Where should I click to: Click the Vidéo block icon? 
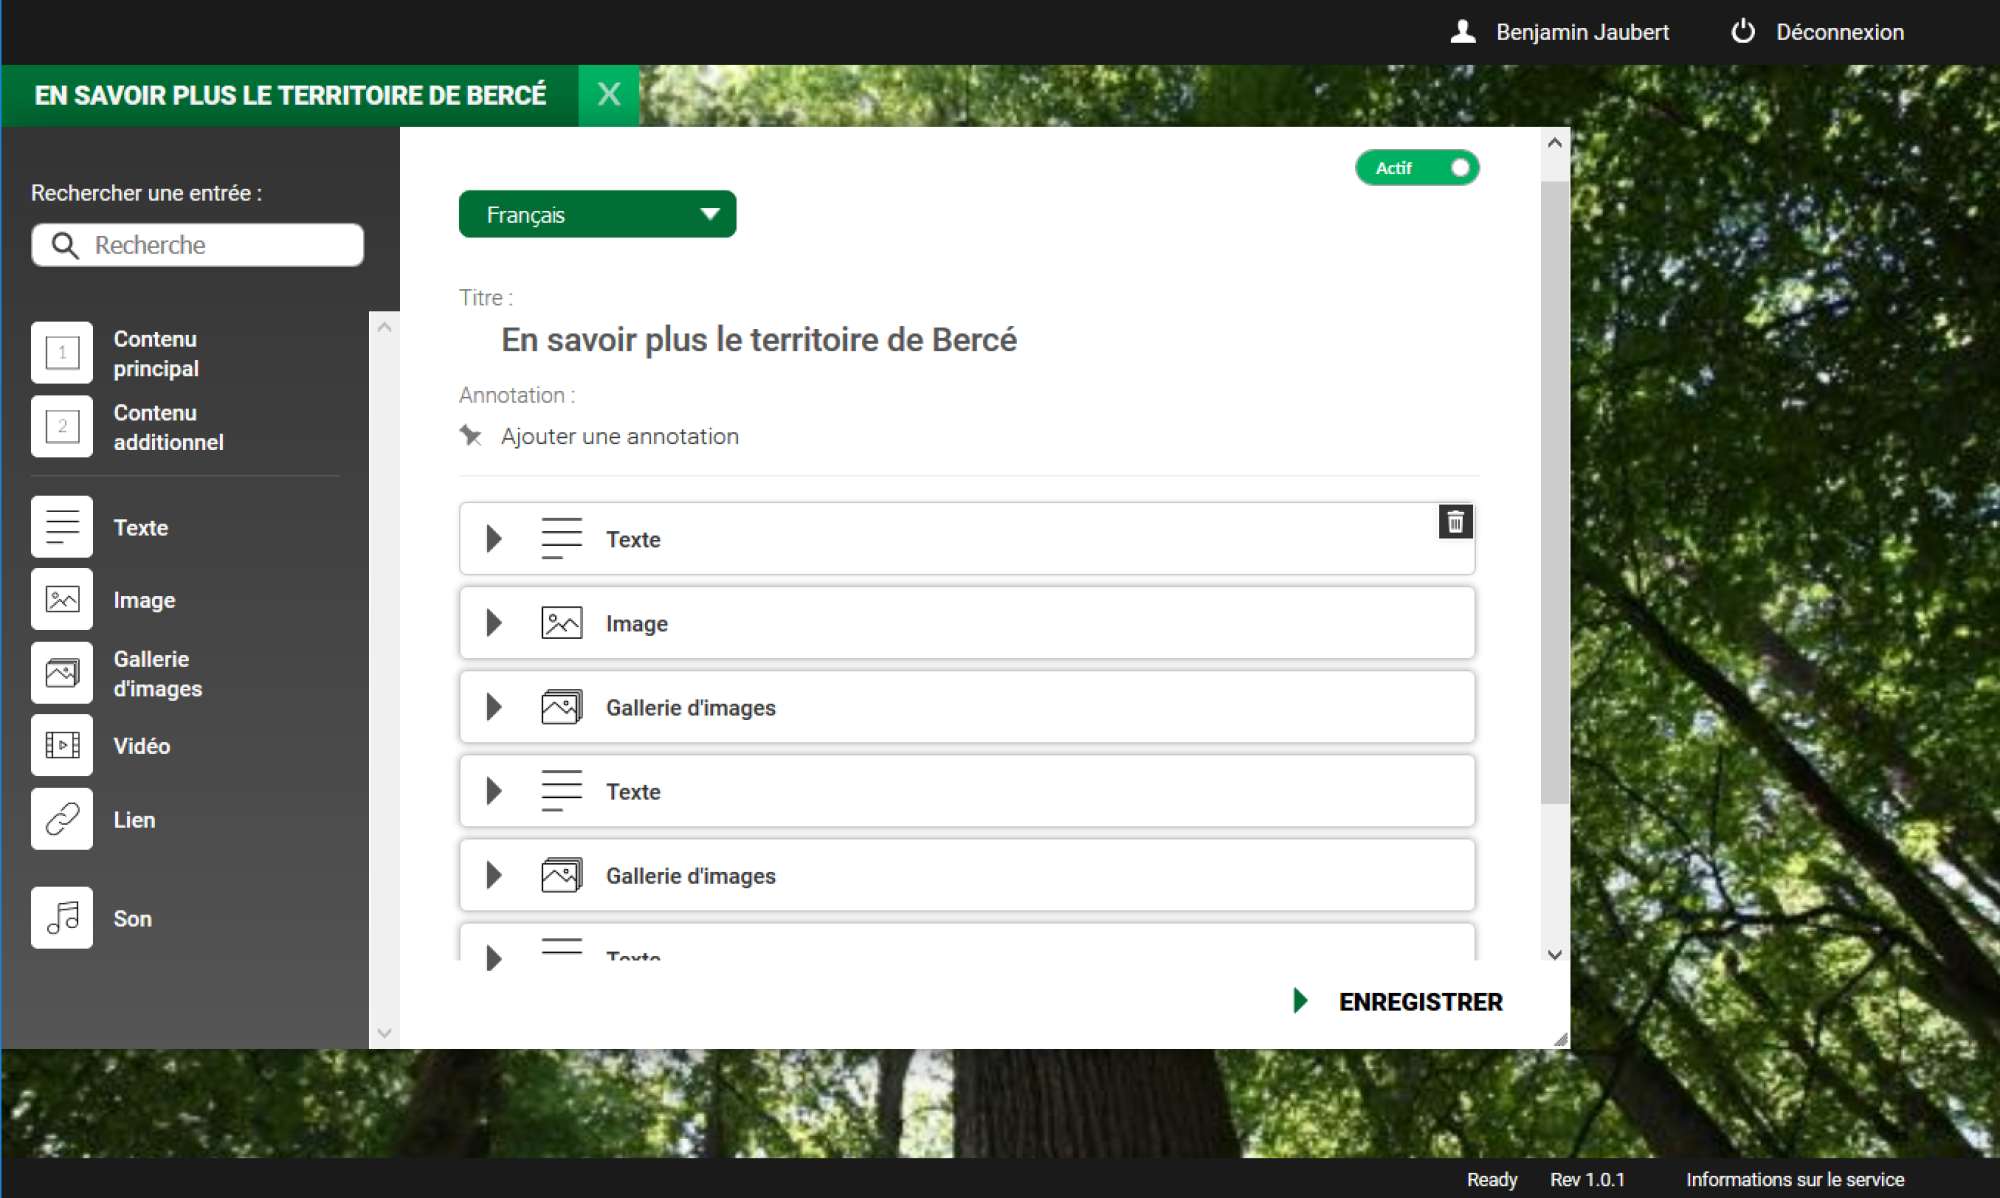[x=62, y=746]
